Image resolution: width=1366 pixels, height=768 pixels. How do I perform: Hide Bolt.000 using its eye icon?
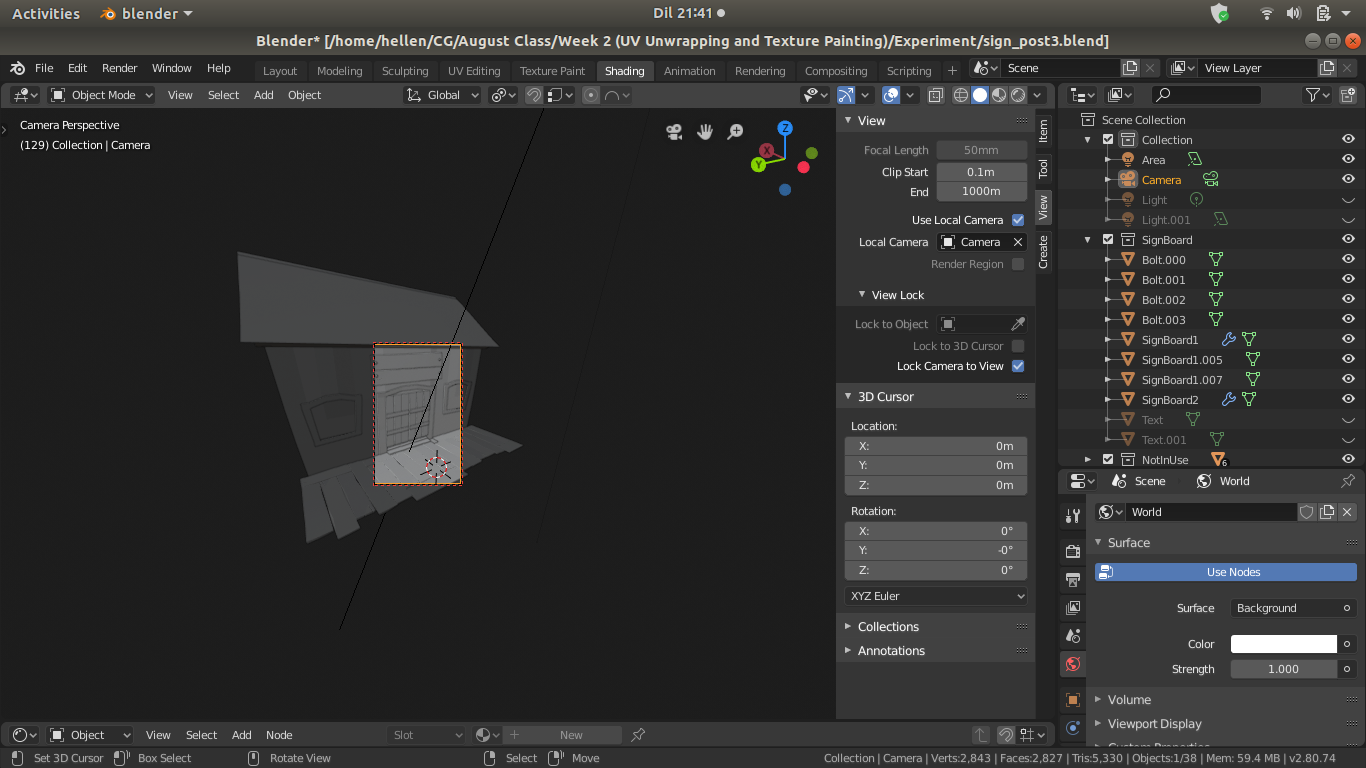pyautogui.click(x=1348, y=260)
